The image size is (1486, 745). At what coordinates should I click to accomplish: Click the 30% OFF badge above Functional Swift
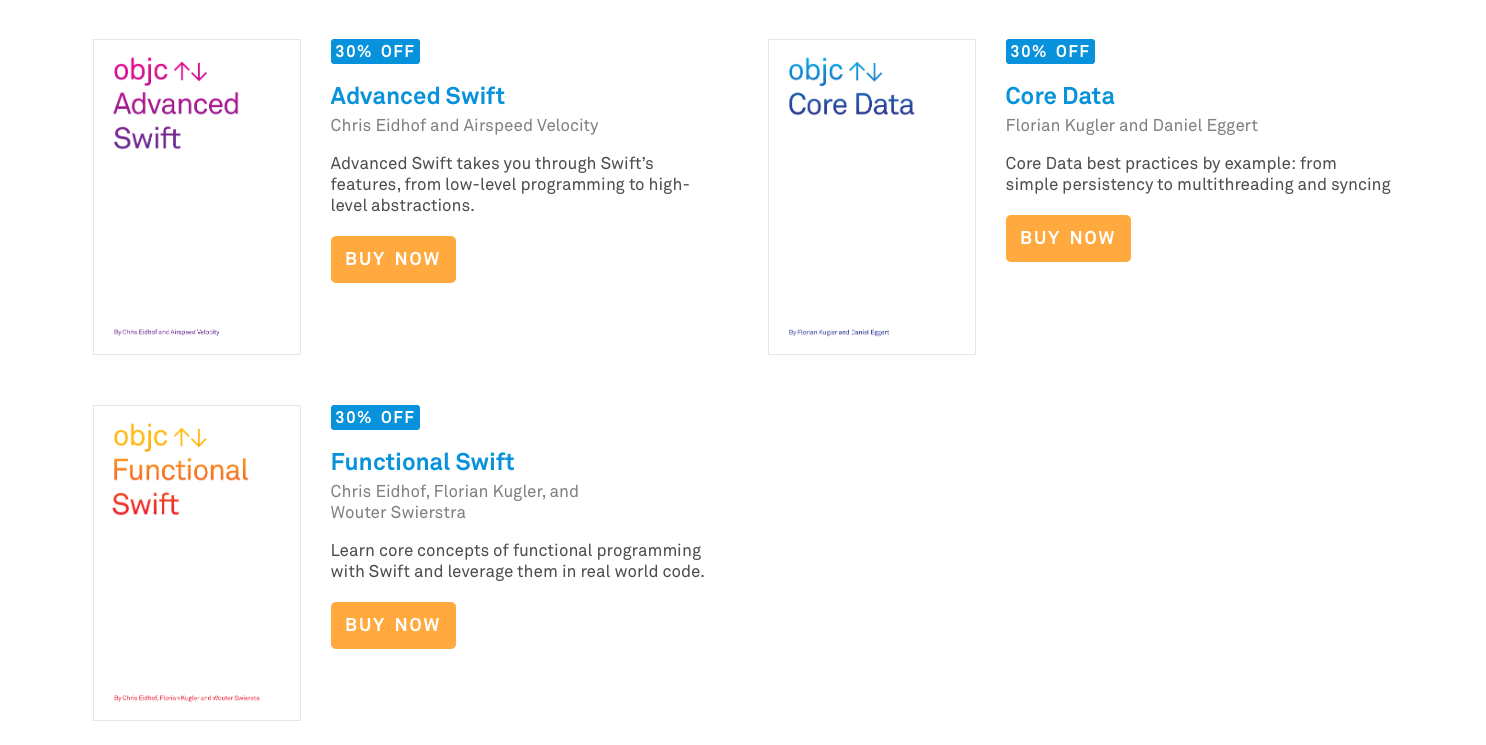(x=375, y=418)
